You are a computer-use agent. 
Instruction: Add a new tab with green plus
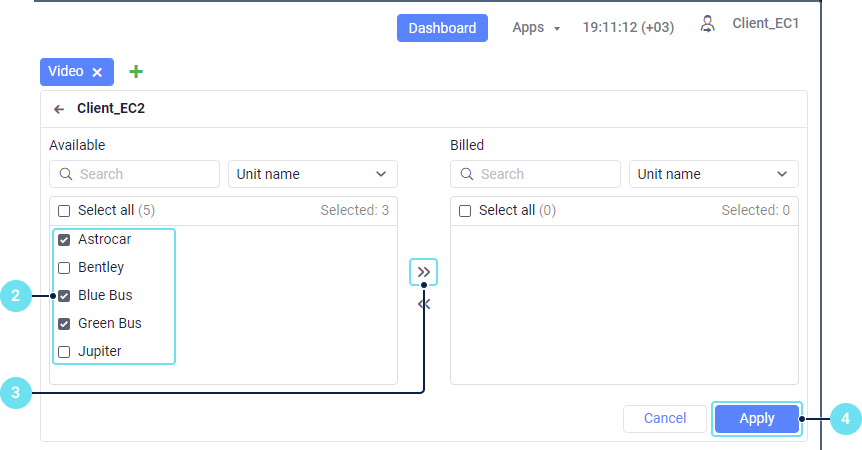(x=136, y=72)
